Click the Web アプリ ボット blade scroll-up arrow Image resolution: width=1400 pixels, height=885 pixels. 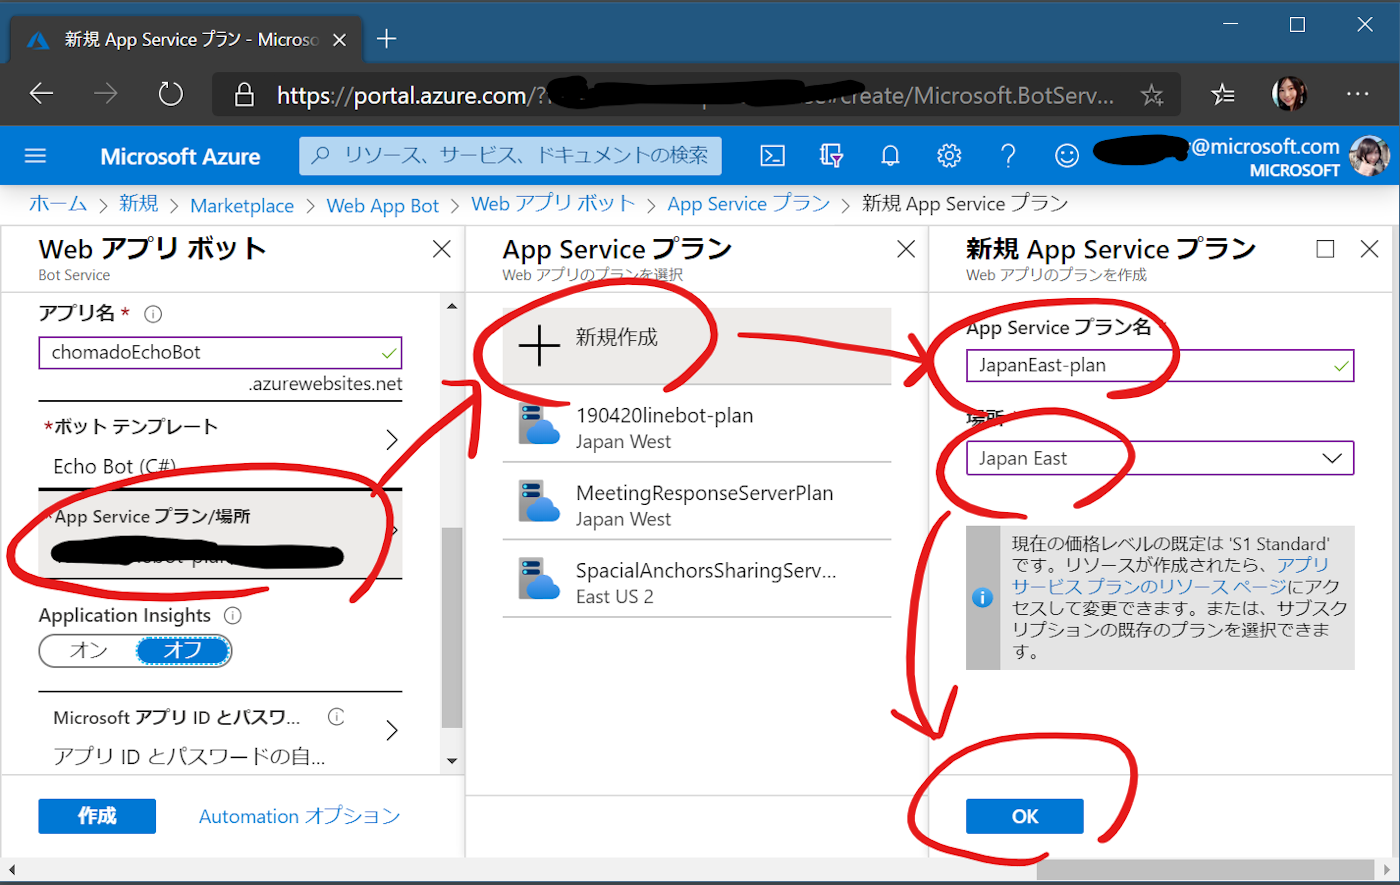pos(452,306)
